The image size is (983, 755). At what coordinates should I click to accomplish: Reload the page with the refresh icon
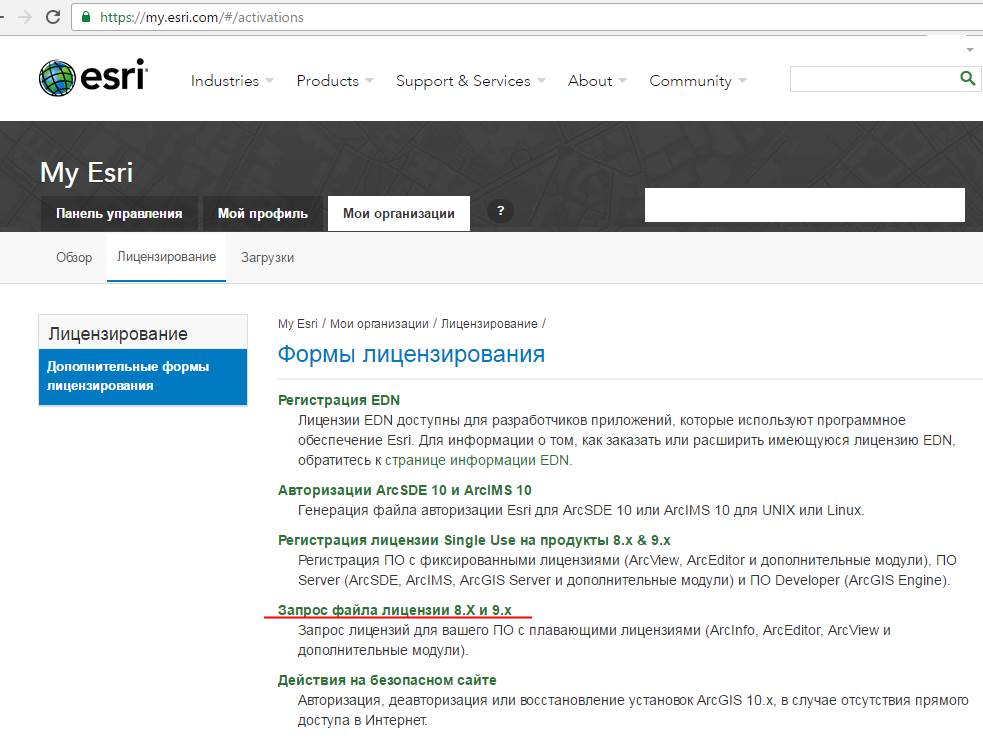[x=53, y=17]
